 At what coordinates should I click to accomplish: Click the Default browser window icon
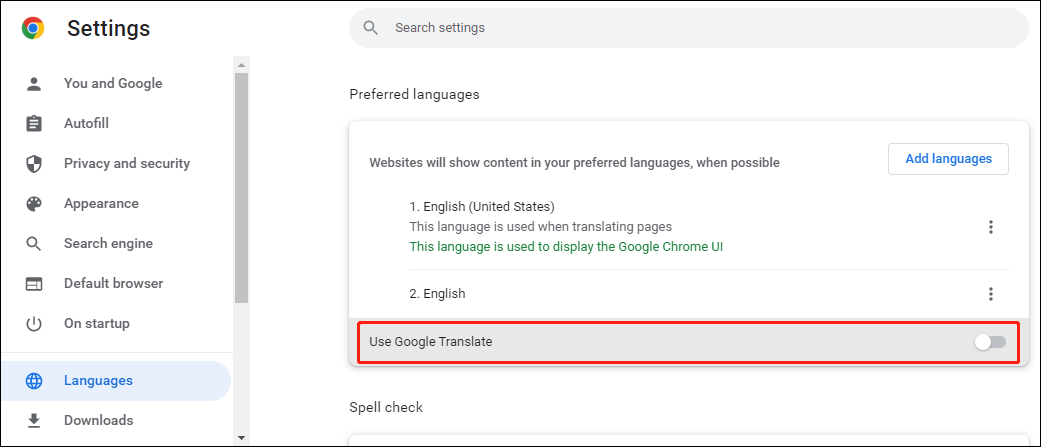click(x=34, y=284)
